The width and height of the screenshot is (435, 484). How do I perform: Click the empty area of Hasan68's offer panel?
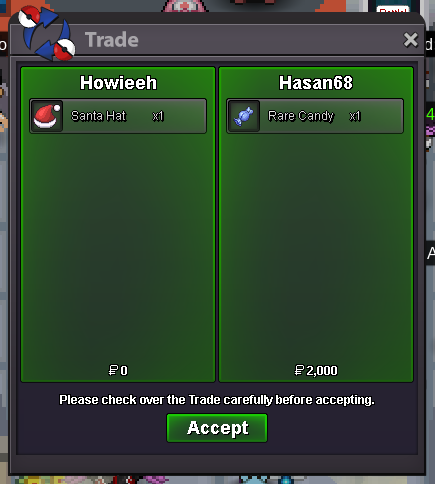click(316, 247)
